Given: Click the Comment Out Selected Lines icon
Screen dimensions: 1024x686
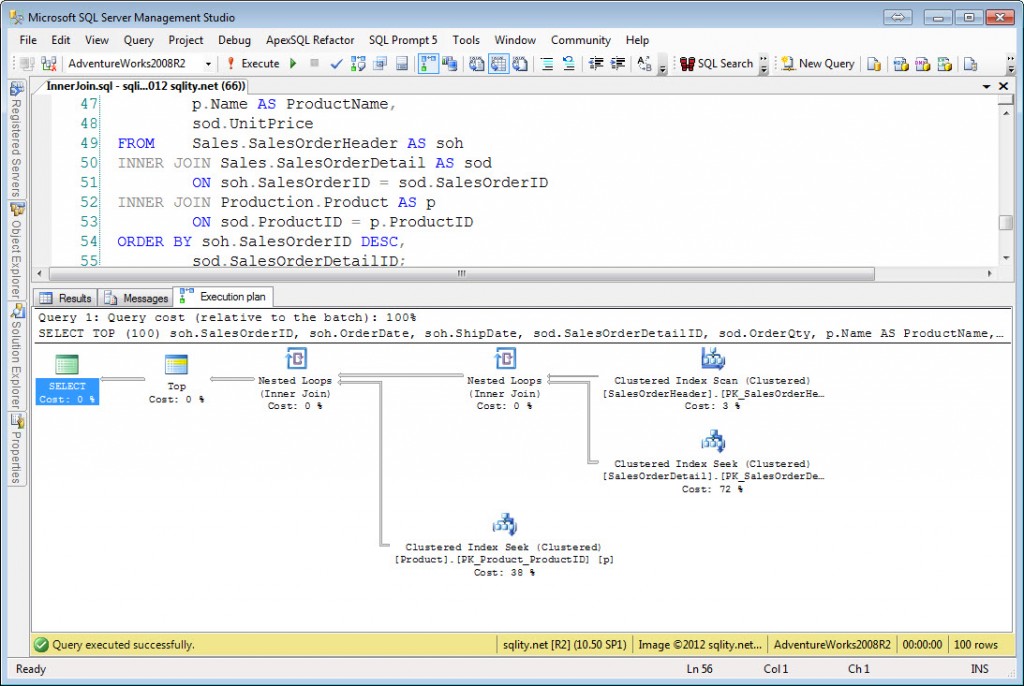Looking at the screenshot, I should [x=547, y=63].
